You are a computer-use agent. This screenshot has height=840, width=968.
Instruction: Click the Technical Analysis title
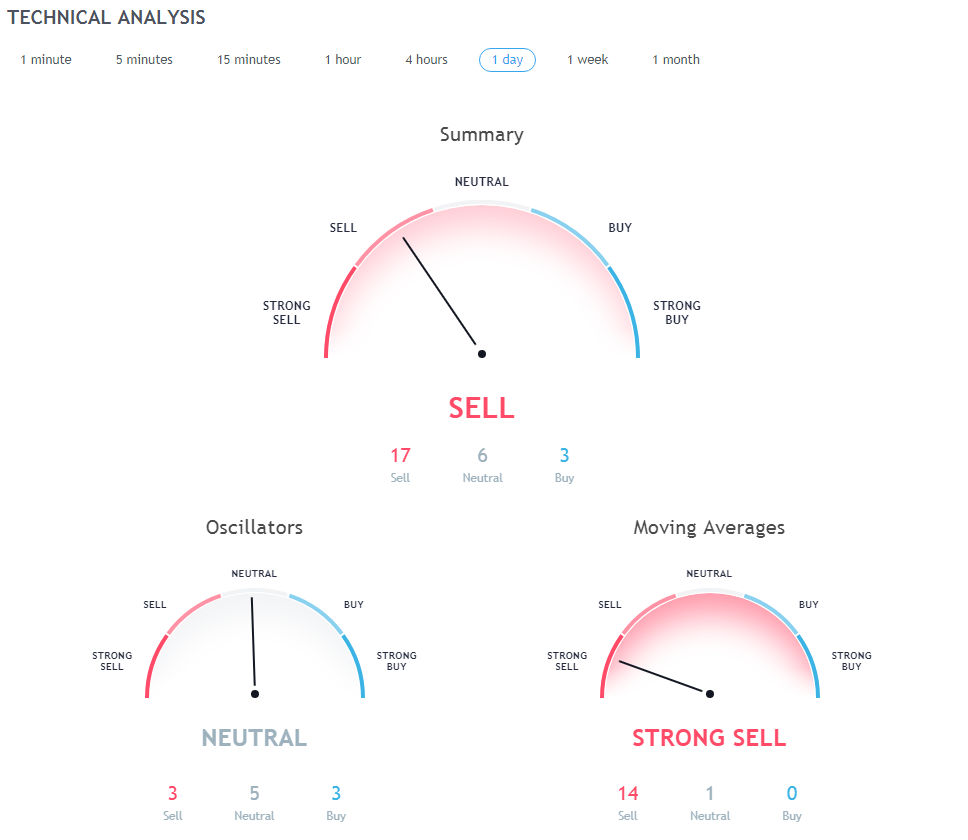[106, 17]
